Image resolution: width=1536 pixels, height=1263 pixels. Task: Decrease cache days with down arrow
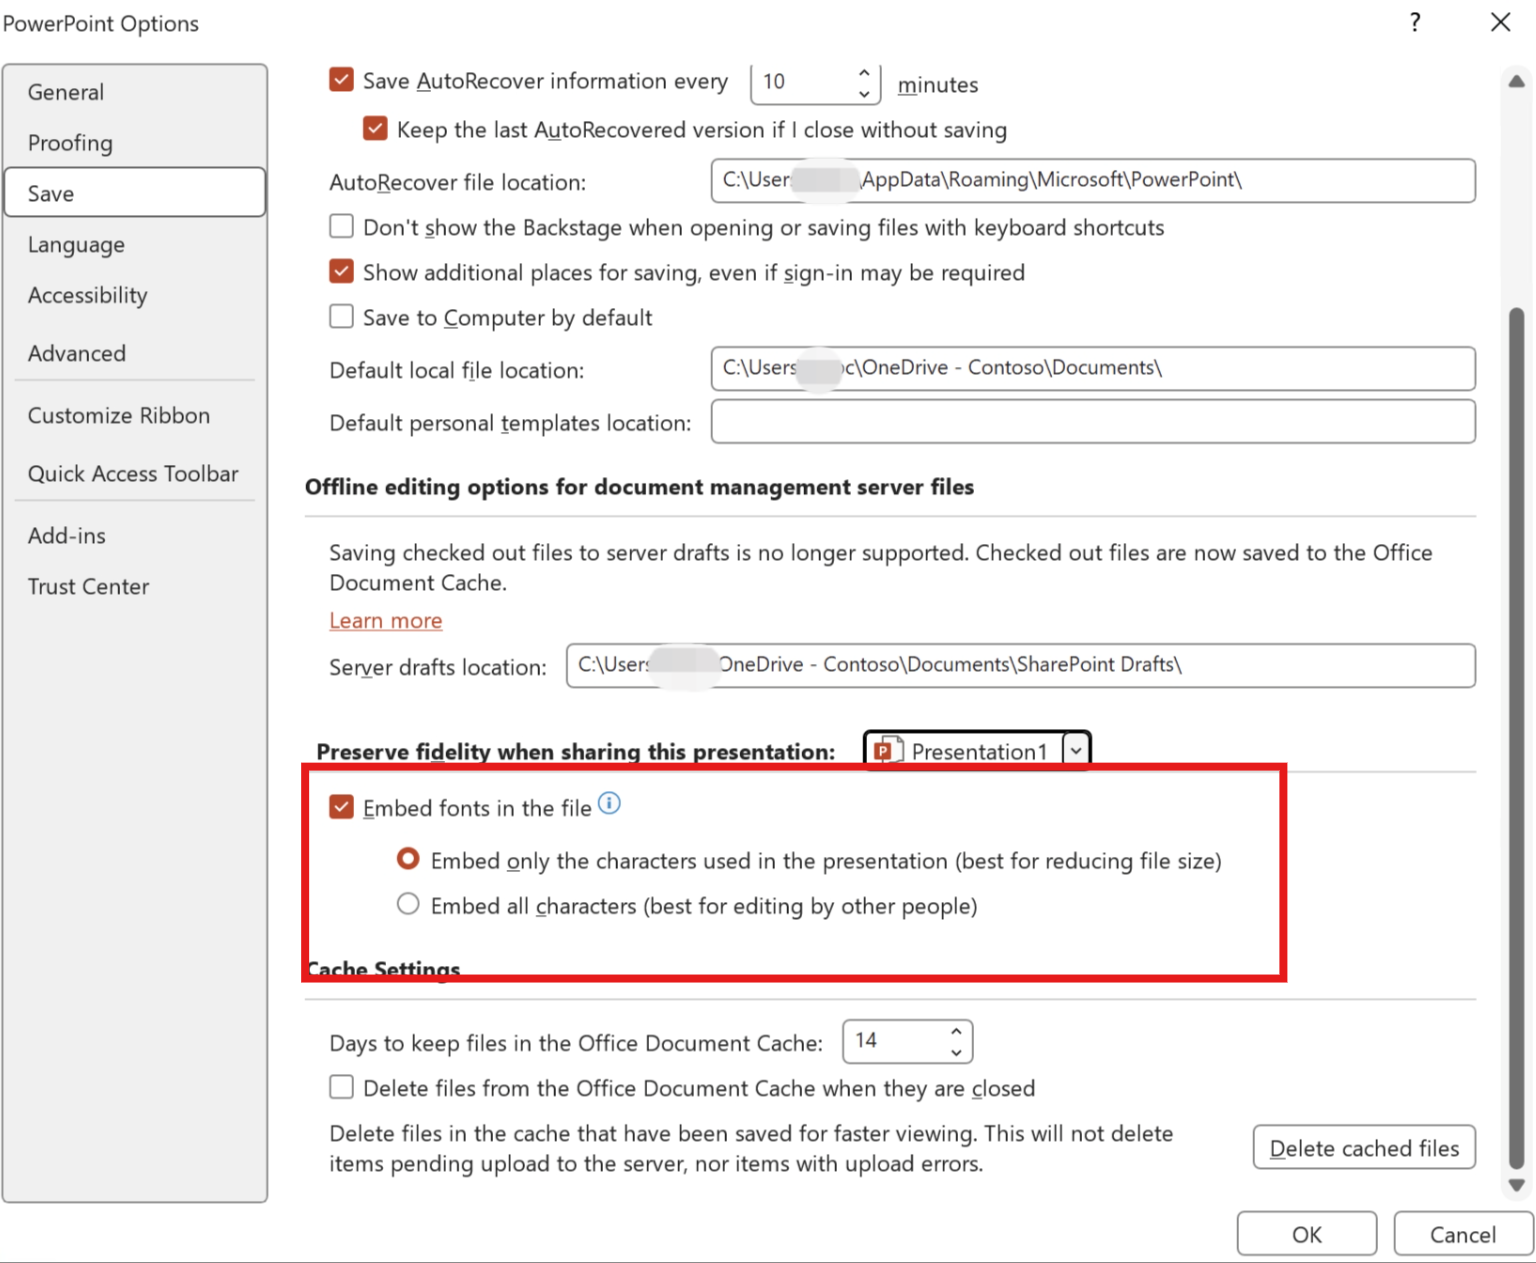click(956, 1052)
